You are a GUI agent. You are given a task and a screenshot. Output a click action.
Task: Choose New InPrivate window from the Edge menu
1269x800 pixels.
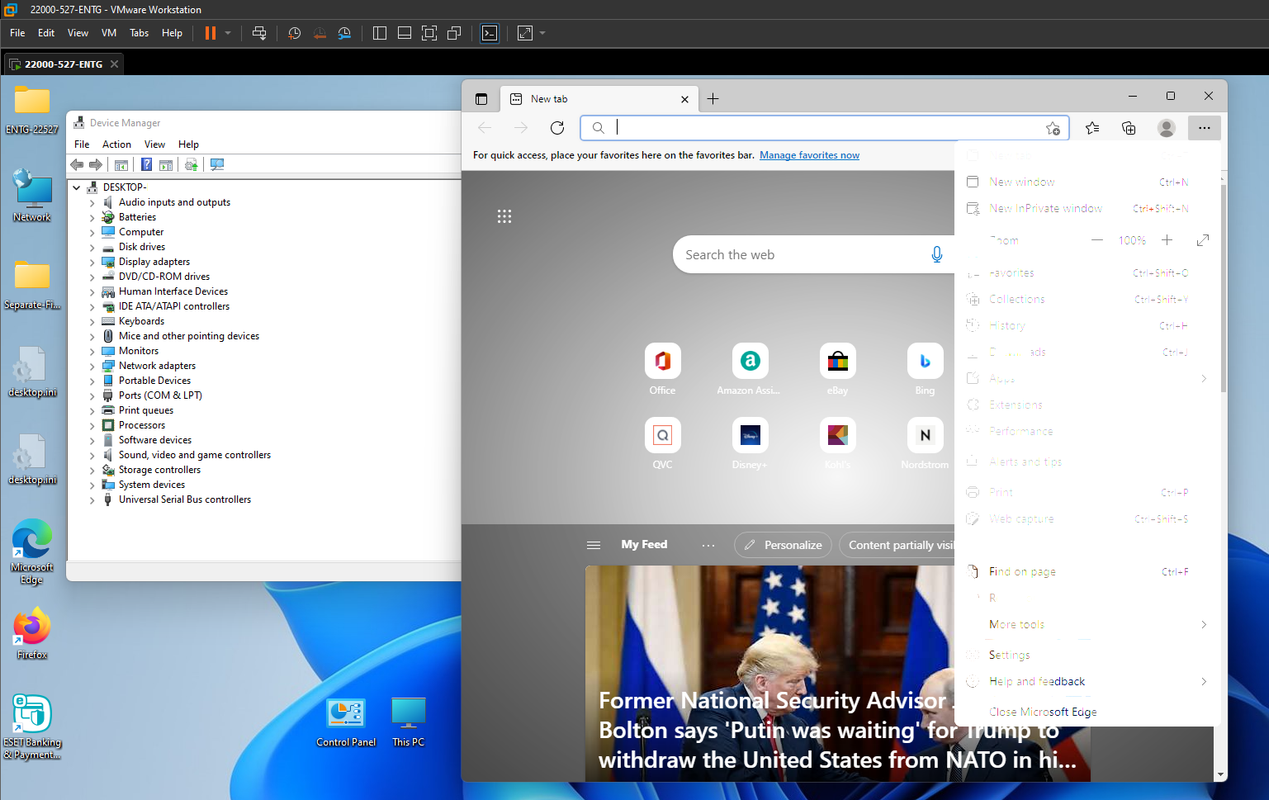click(x=1085, y=208)
